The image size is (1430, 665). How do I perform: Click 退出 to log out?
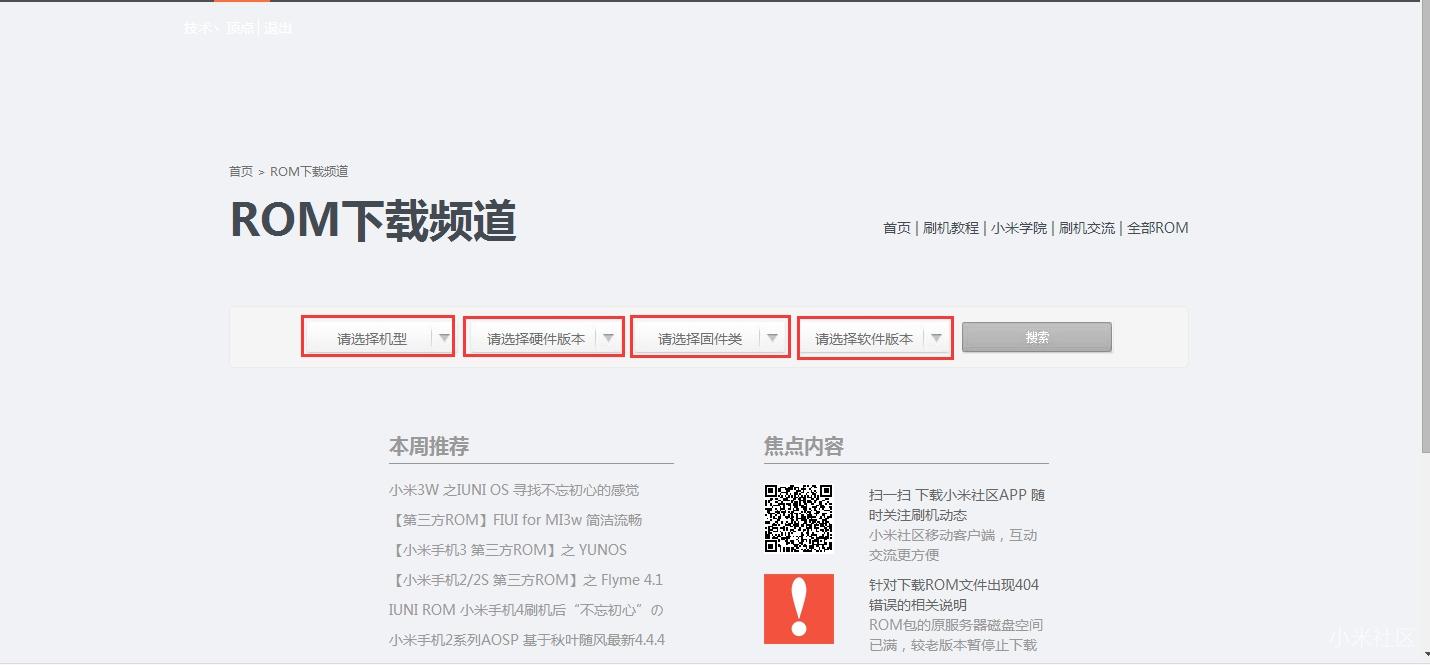[277, 28]
